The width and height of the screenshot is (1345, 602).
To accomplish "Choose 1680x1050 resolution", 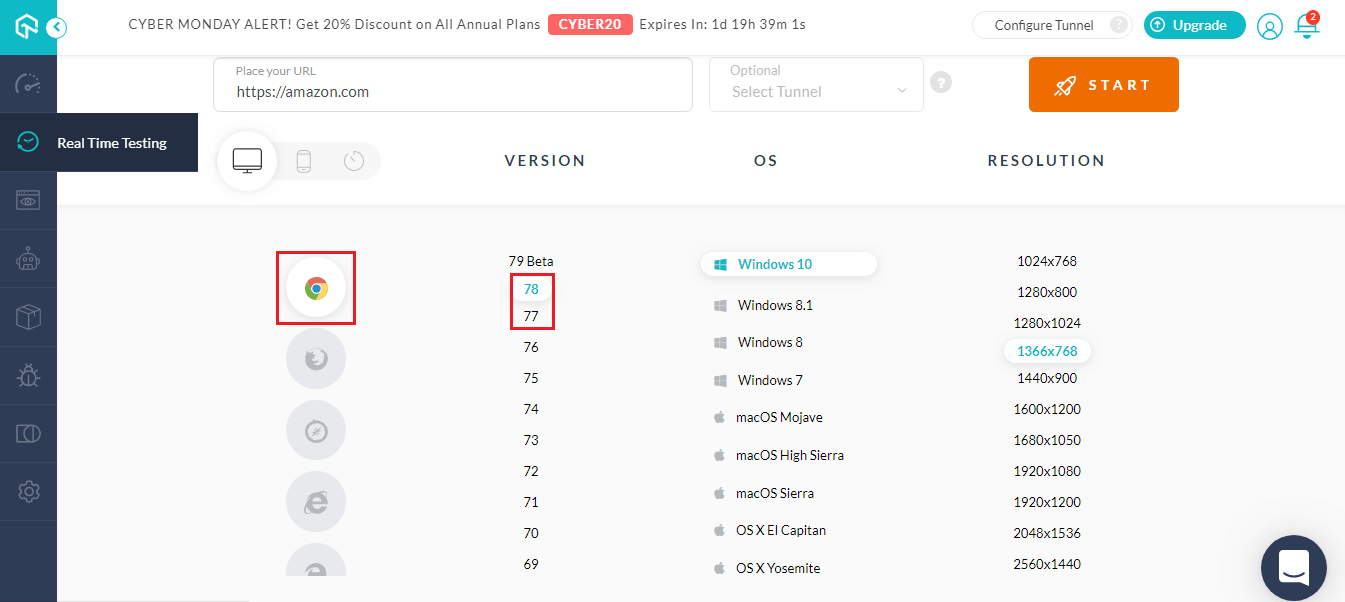I will pyautogui.click(x=1047, y=440).
